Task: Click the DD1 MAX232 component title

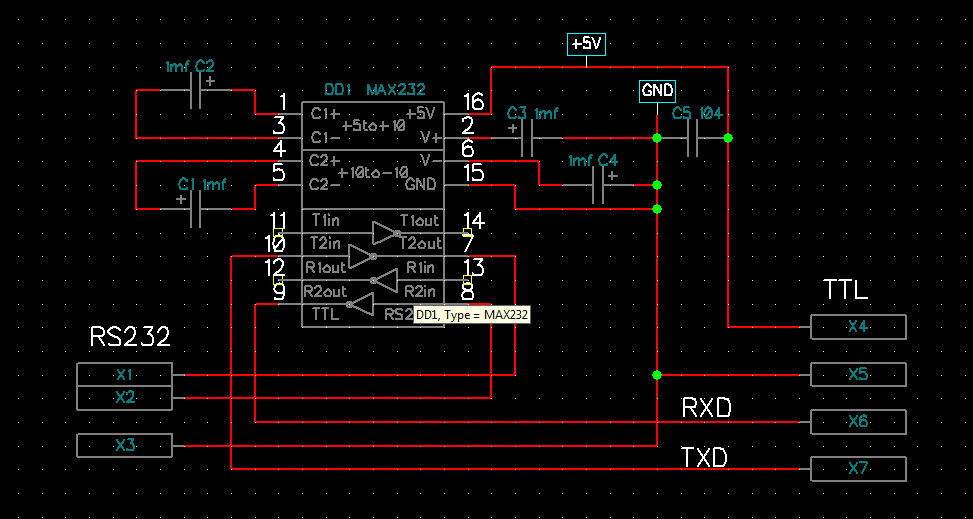Action: [362, 90]
